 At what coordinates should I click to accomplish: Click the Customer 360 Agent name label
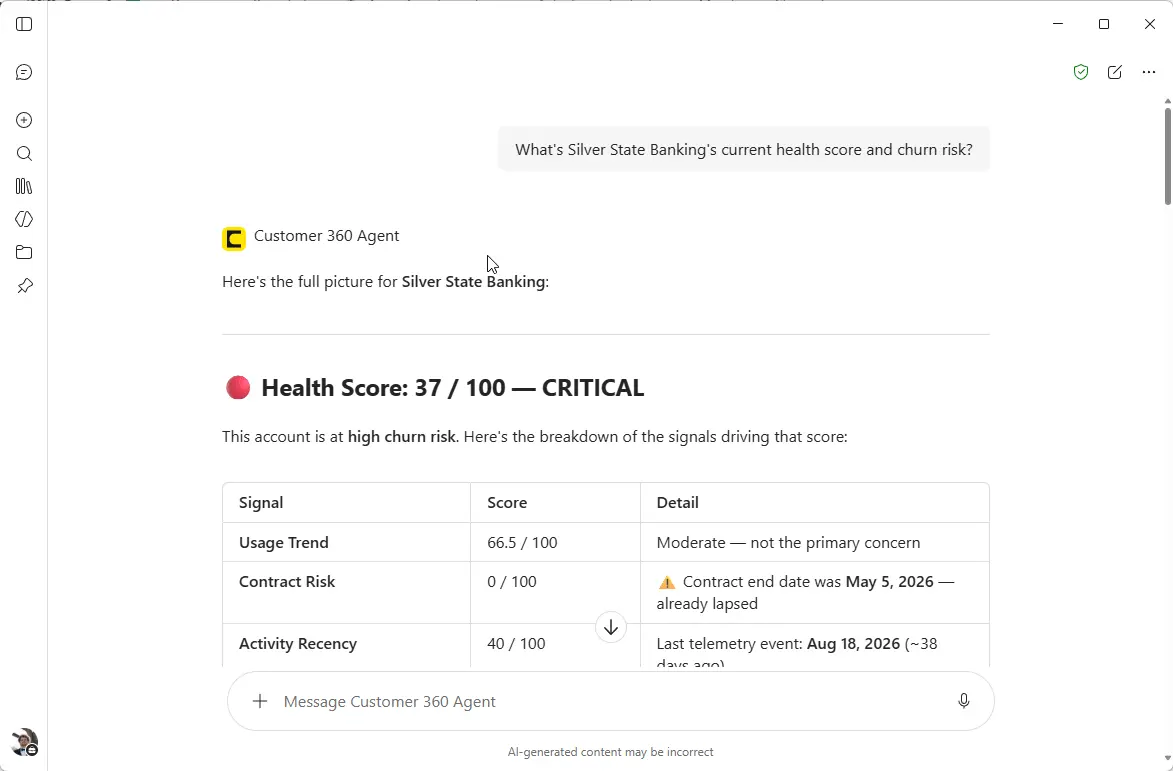[x=327, y=236]
